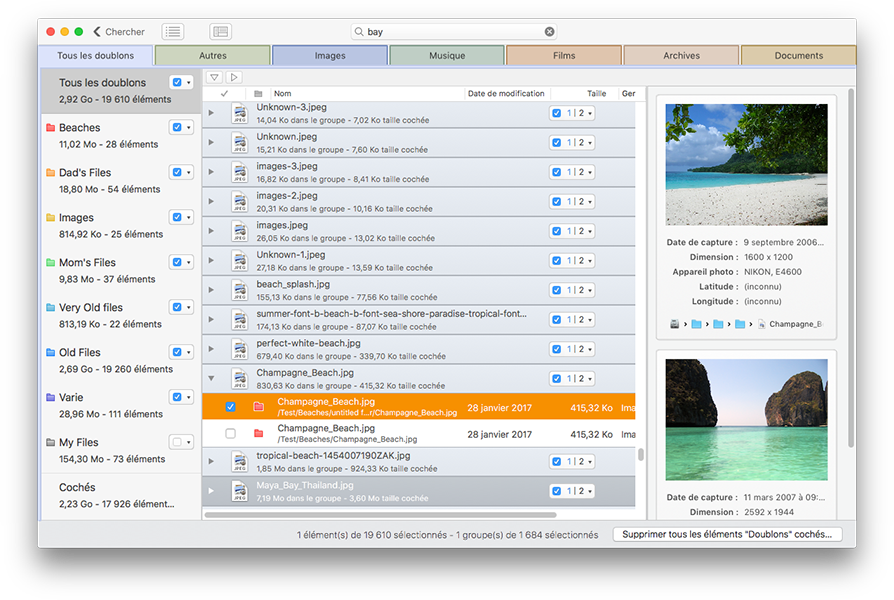Click the yellow Images folder icon in sidebar
Viewport: 894px width, 600px height.
pos(50,217)
